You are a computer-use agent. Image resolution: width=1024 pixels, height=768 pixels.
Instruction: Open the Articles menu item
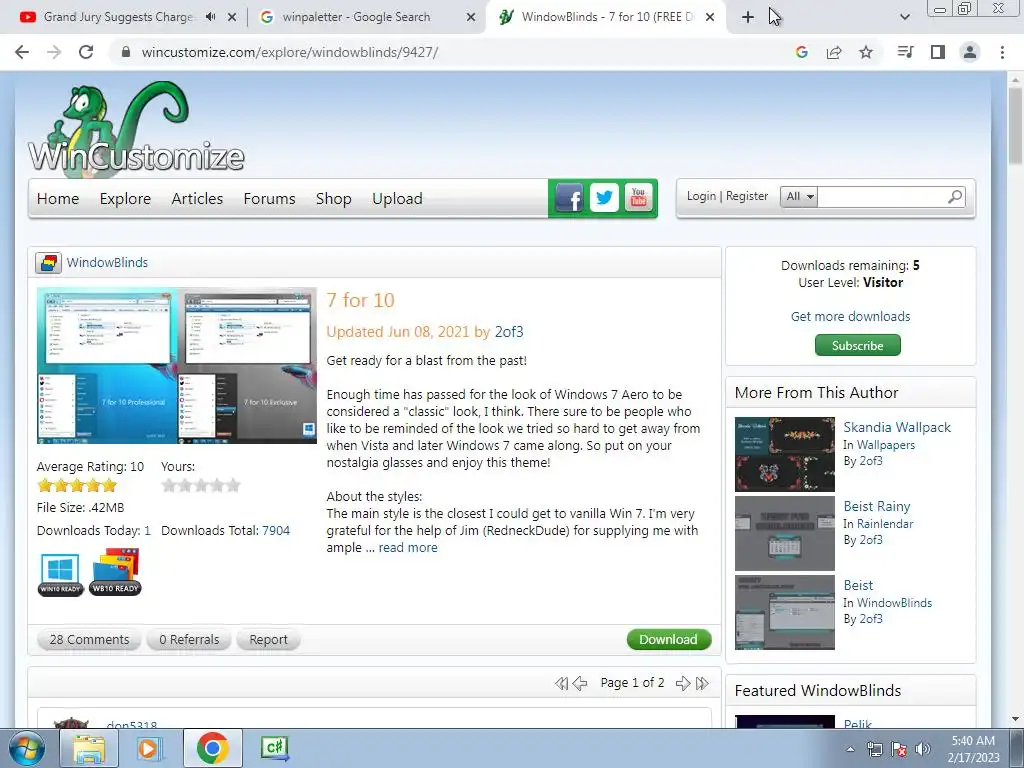tap(197, 199)
